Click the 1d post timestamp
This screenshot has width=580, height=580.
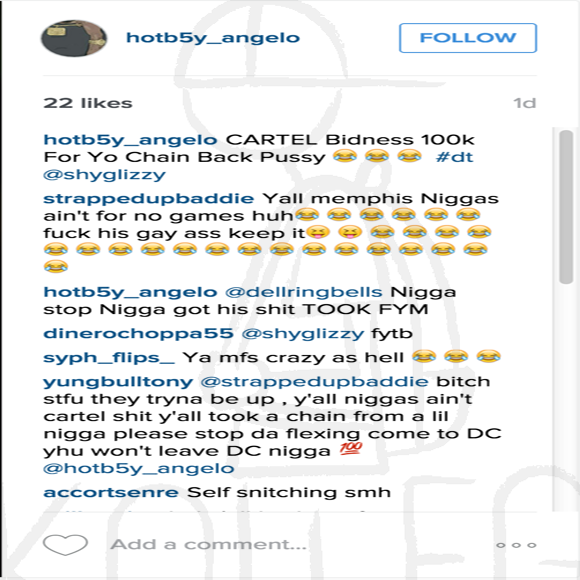525,103
